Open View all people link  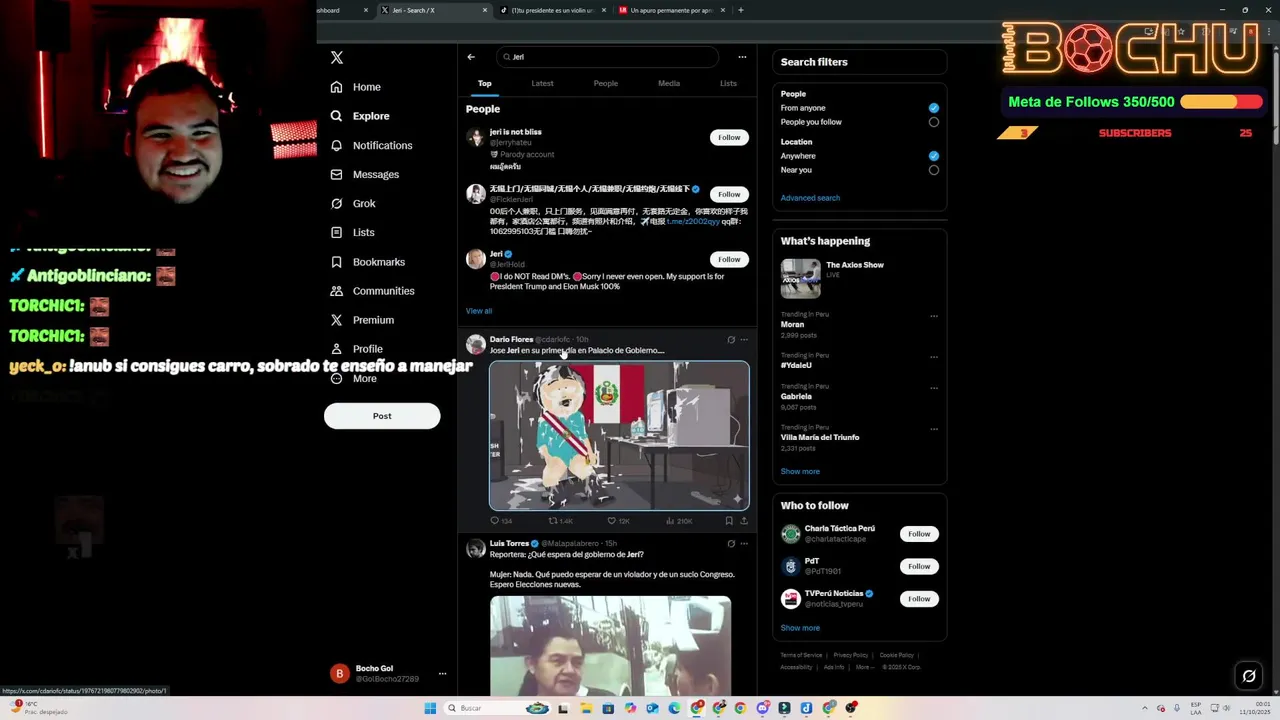click(479, 311)
